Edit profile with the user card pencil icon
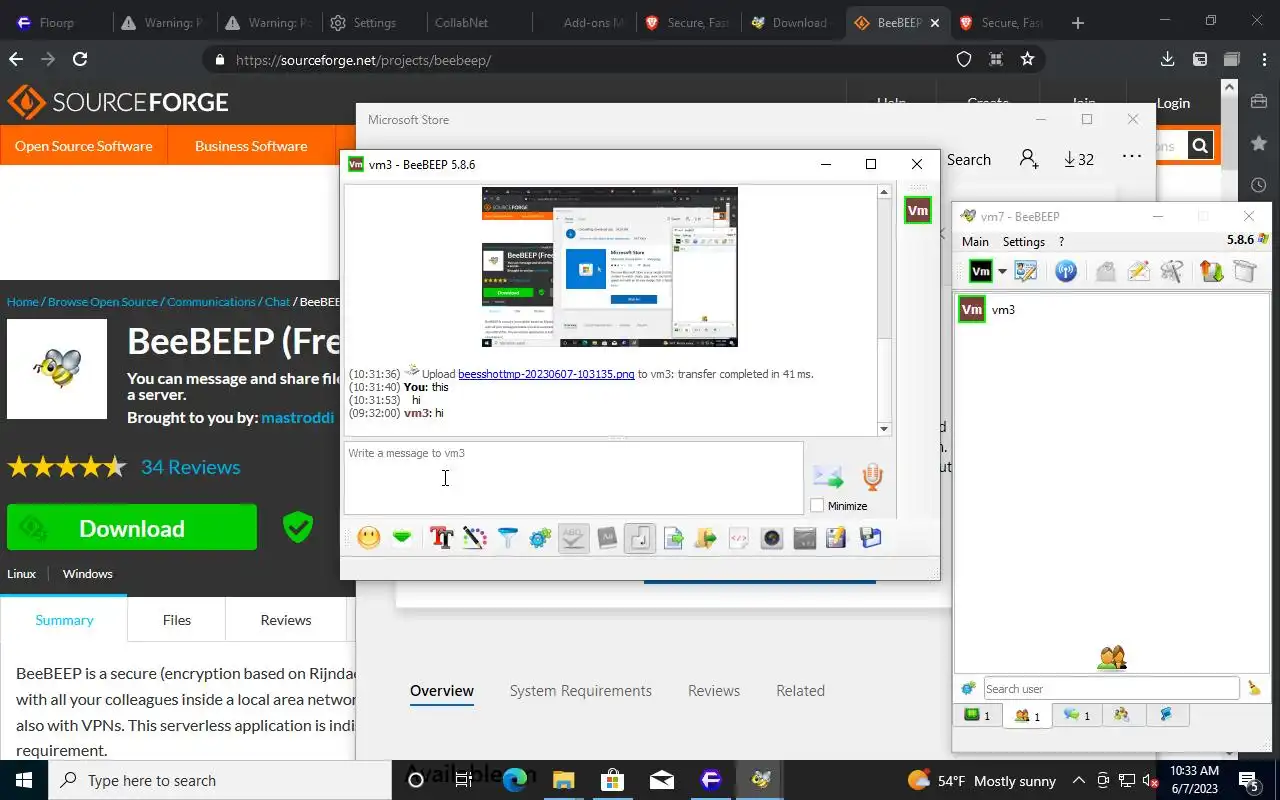Viewport: 1280px width, 800px height. point(1026,271)
